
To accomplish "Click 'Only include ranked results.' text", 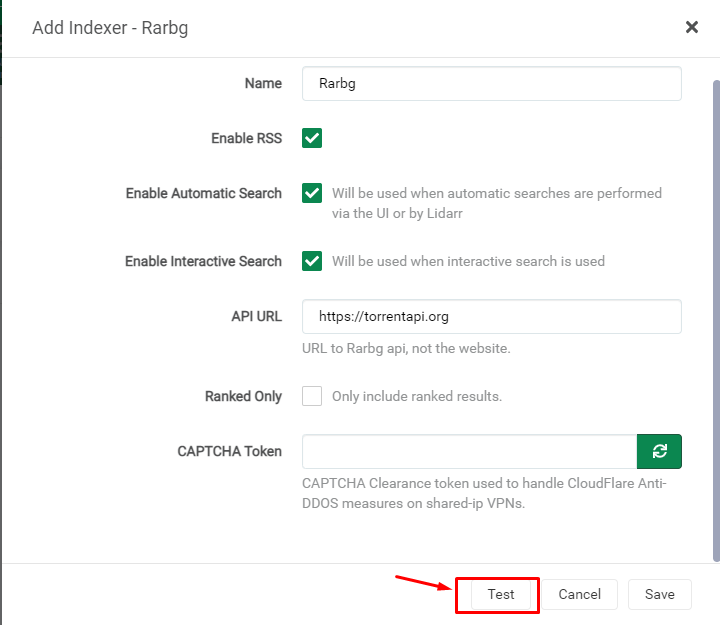I will [417, 396].
